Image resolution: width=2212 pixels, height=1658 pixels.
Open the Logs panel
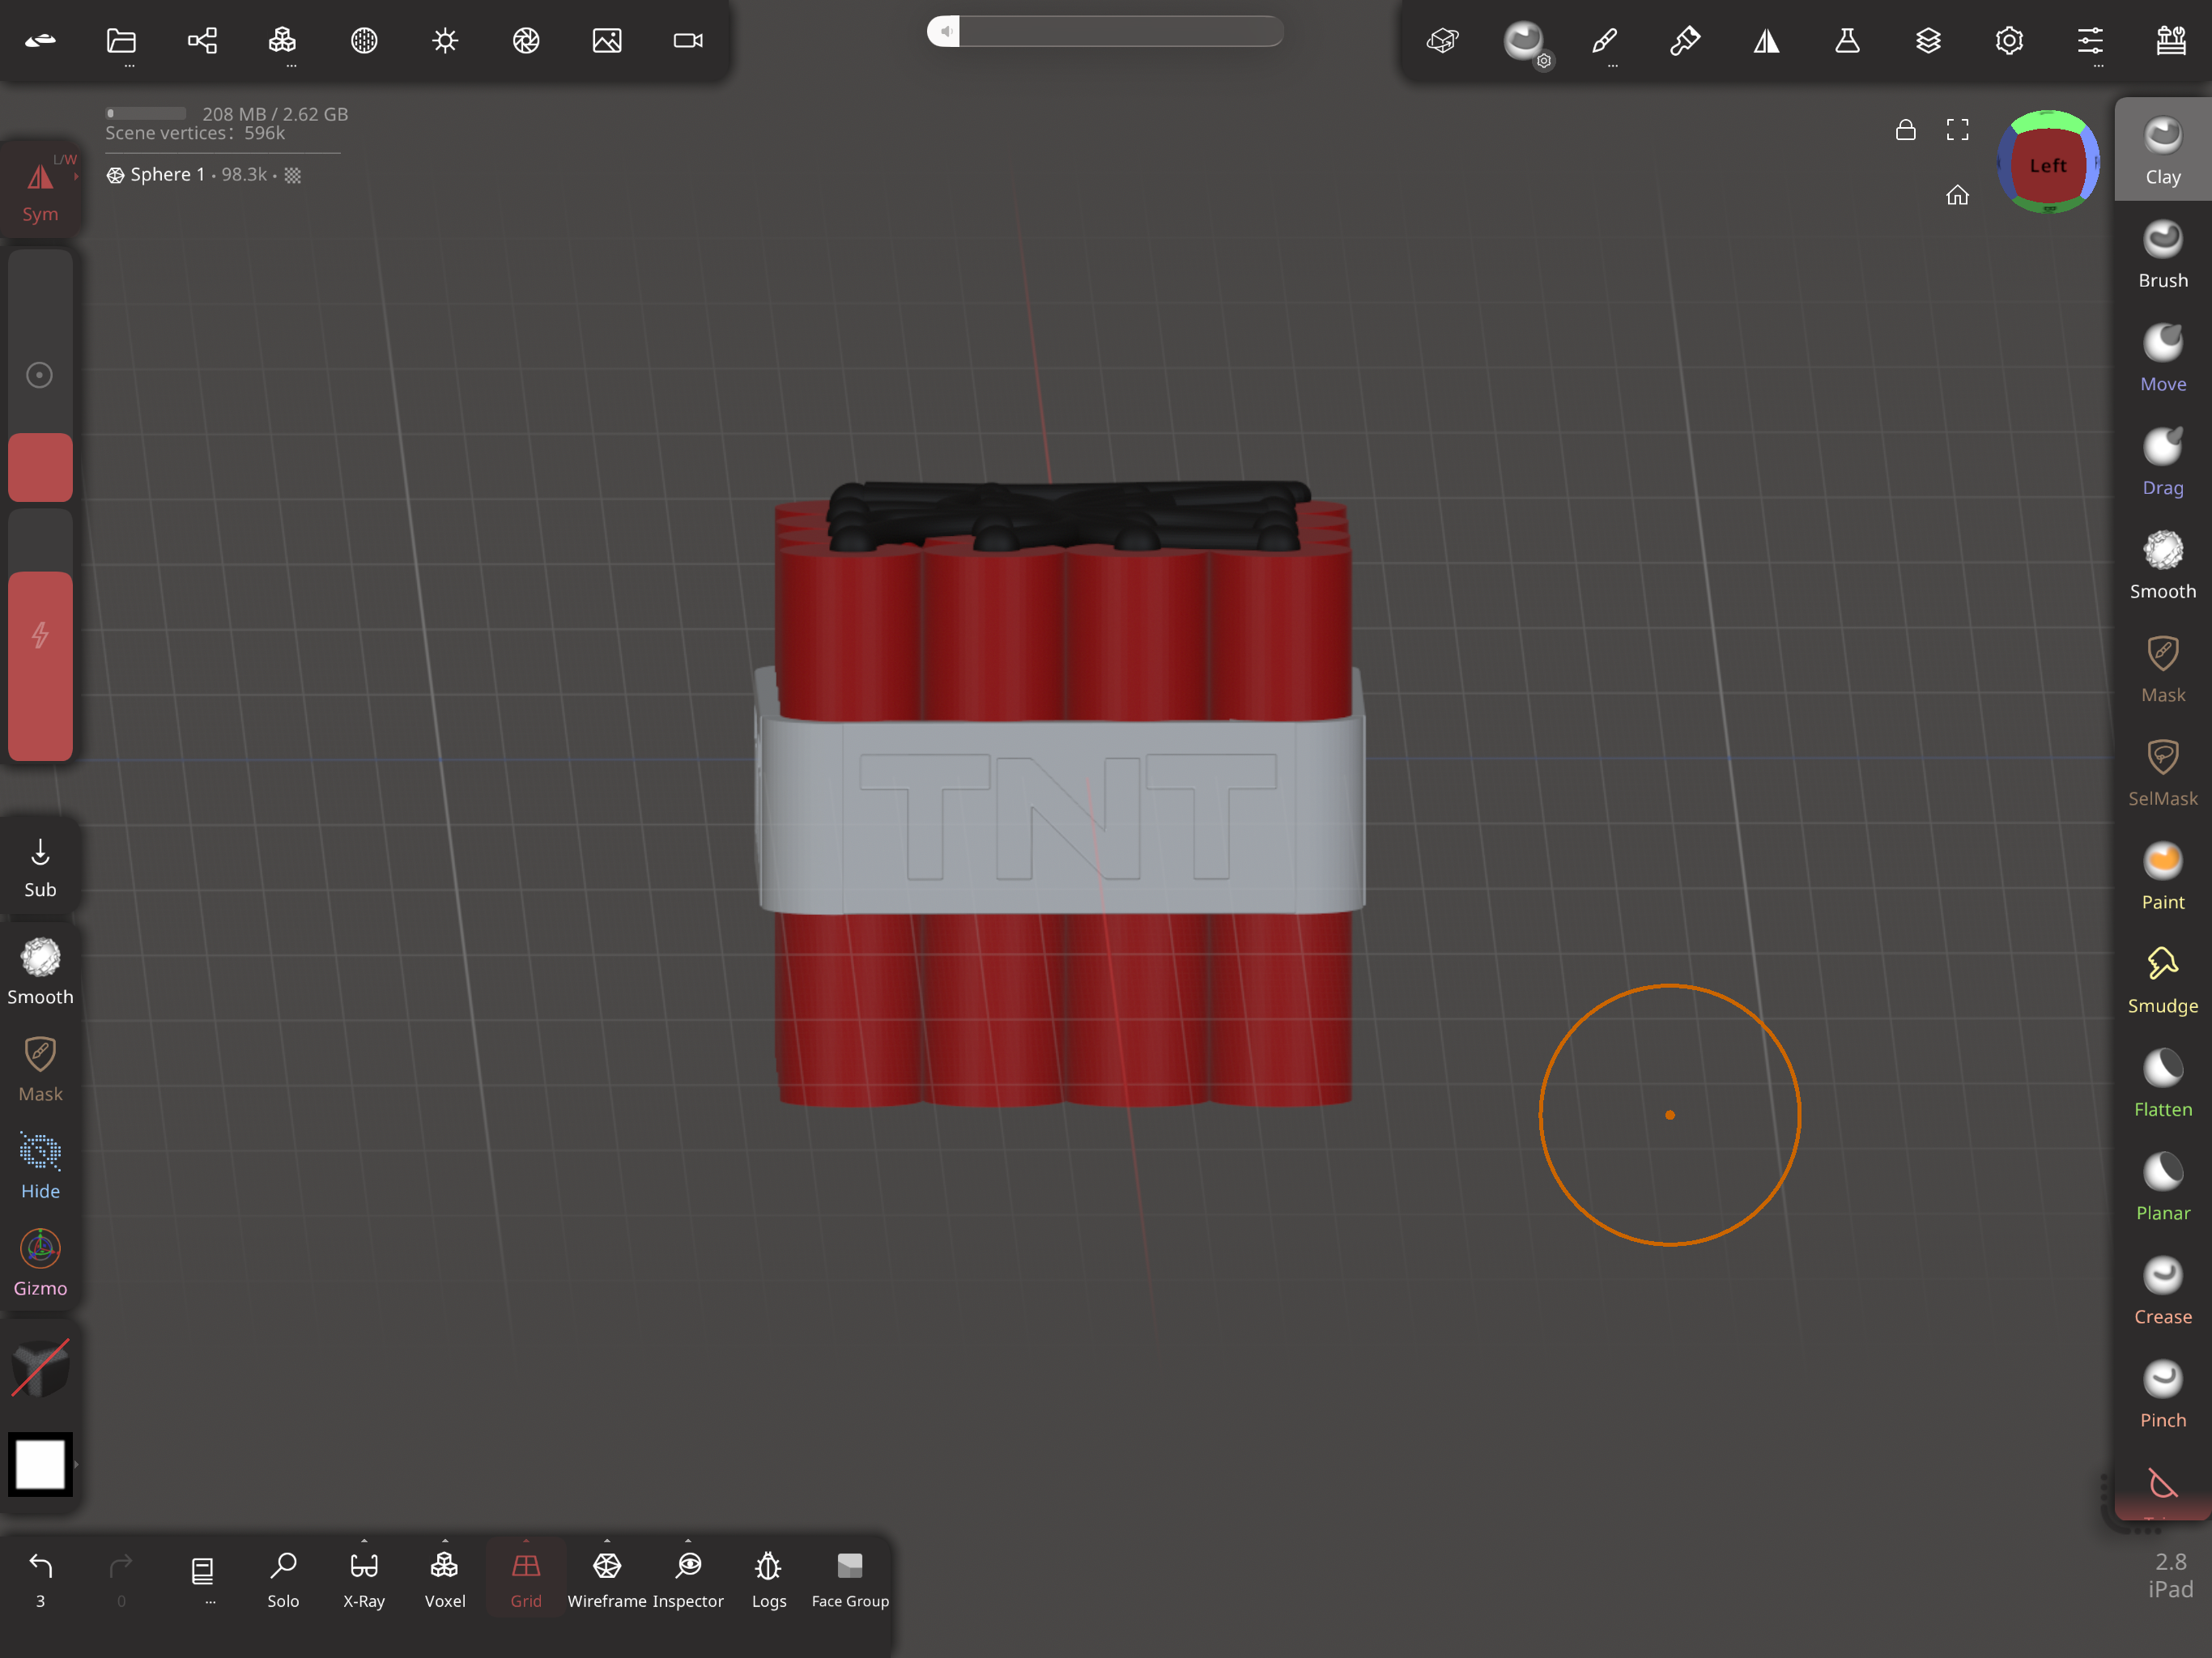tap(768, 1579)
